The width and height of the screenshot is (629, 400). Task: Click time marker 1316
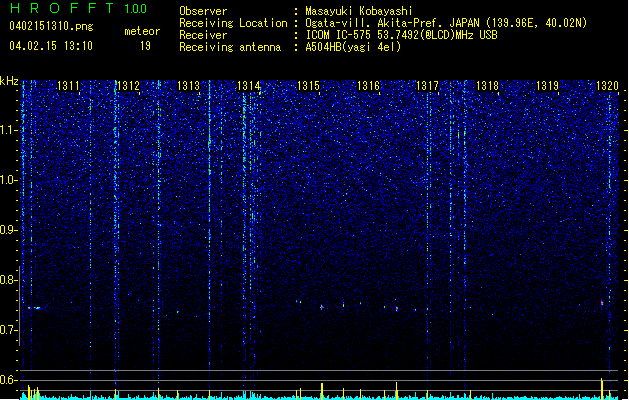tap(368, 85)
